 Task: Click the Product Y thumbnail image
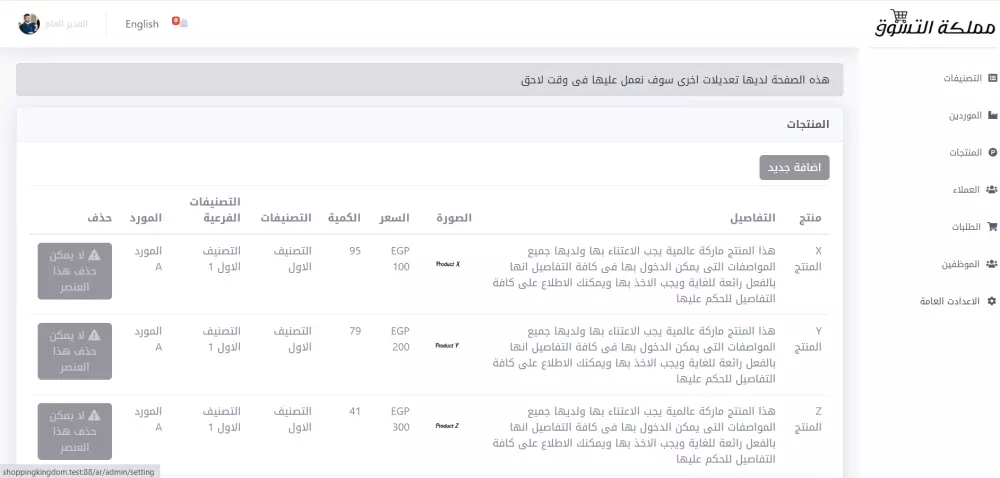(448, 345)
